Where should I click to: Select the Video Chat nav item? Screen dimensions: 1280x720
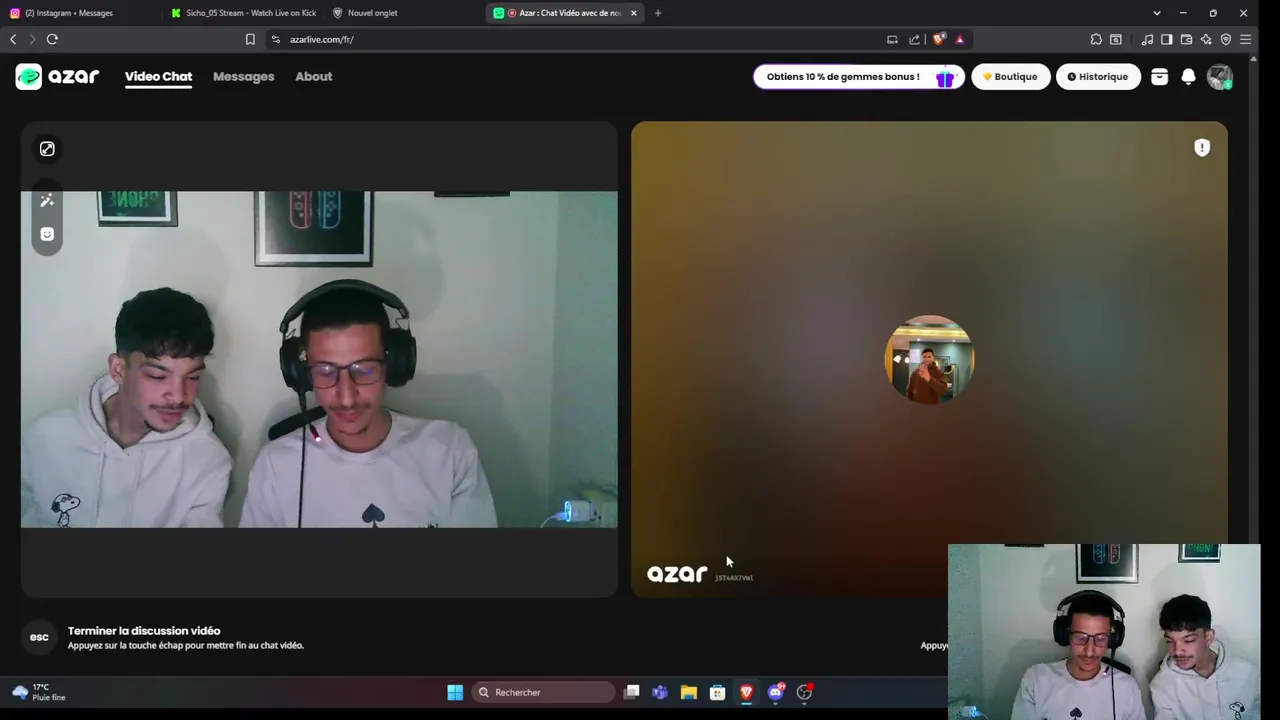point(158,77)
